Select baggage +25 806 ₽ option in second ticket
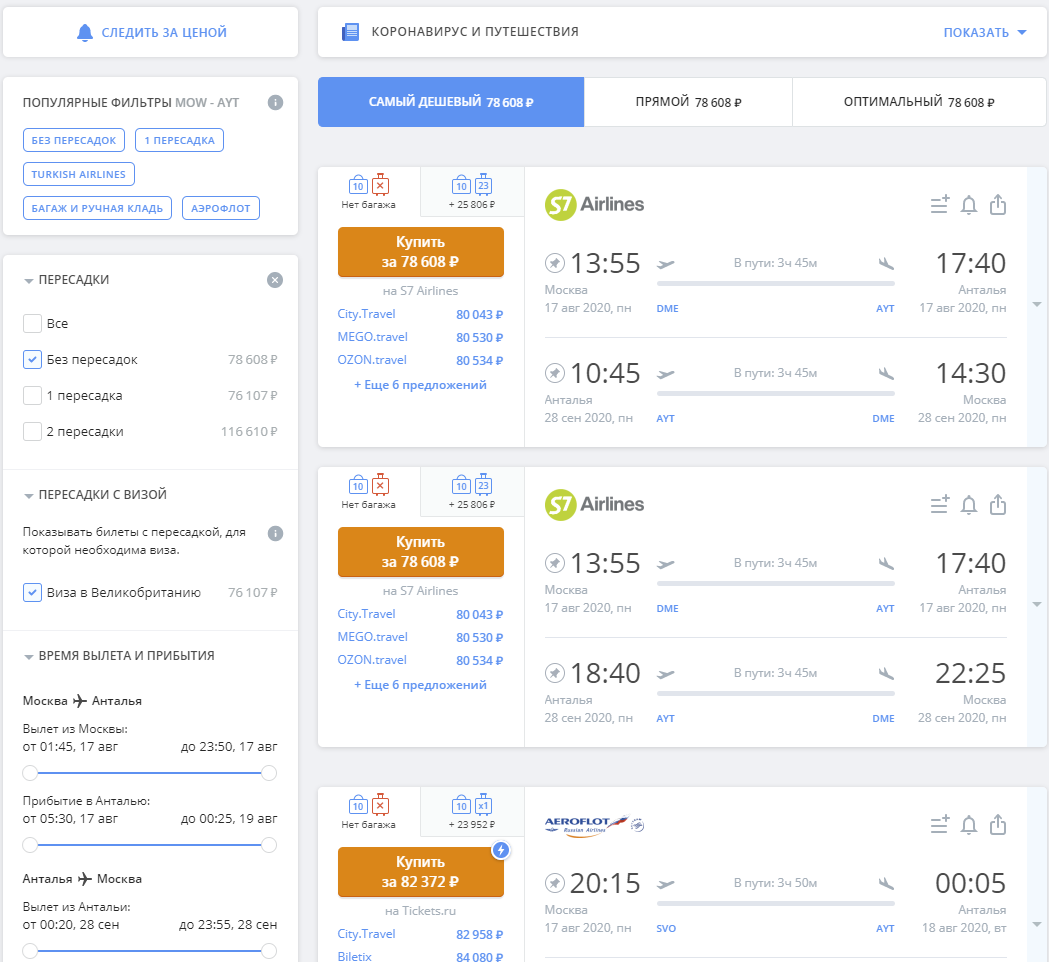 coord(472,492)
